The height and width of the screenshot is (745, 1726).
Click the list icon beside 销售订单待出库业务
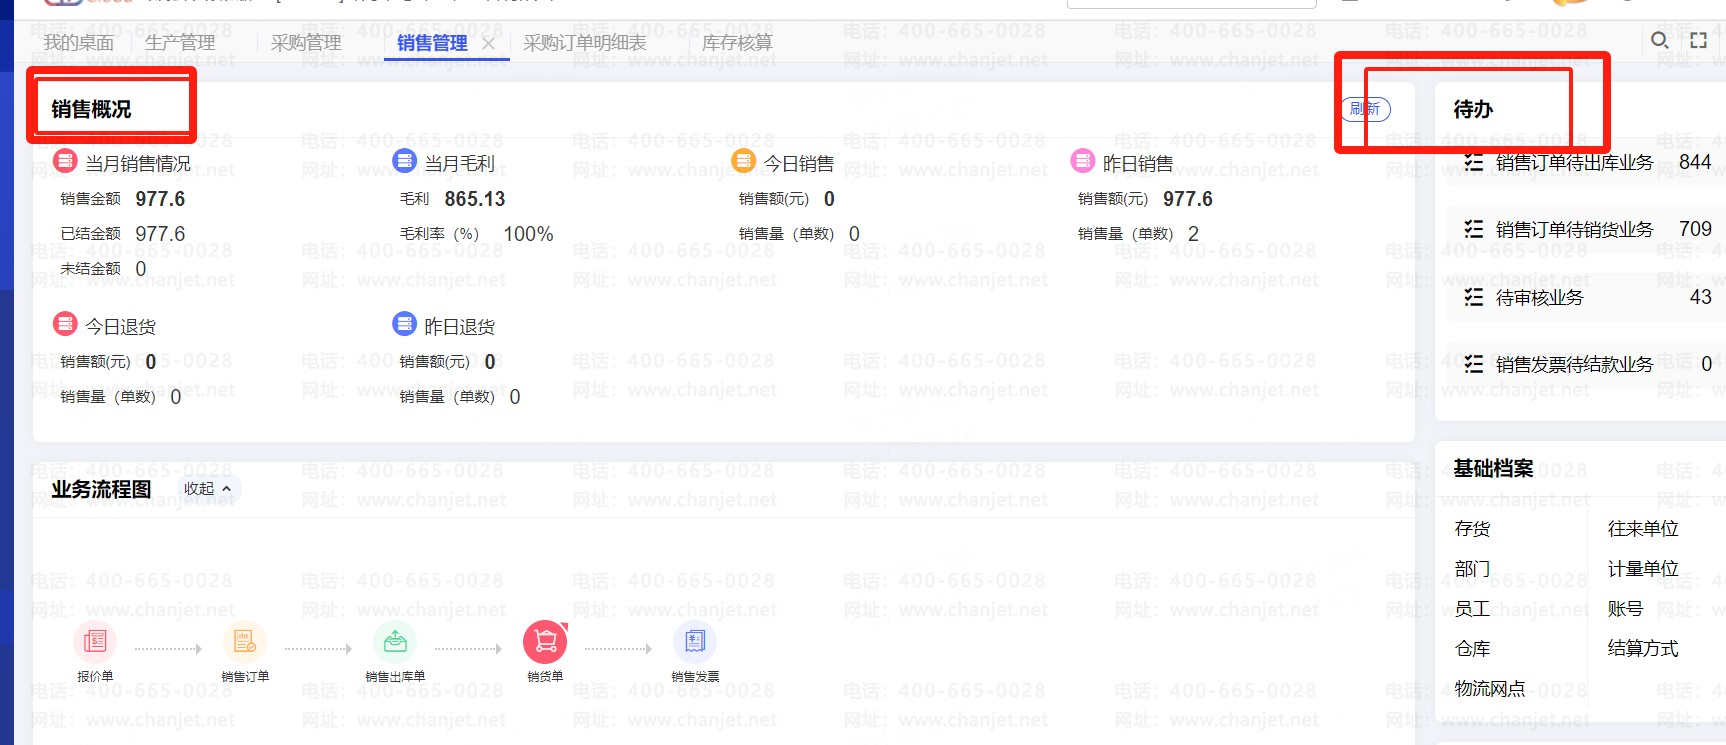[x=1473, y=162]
